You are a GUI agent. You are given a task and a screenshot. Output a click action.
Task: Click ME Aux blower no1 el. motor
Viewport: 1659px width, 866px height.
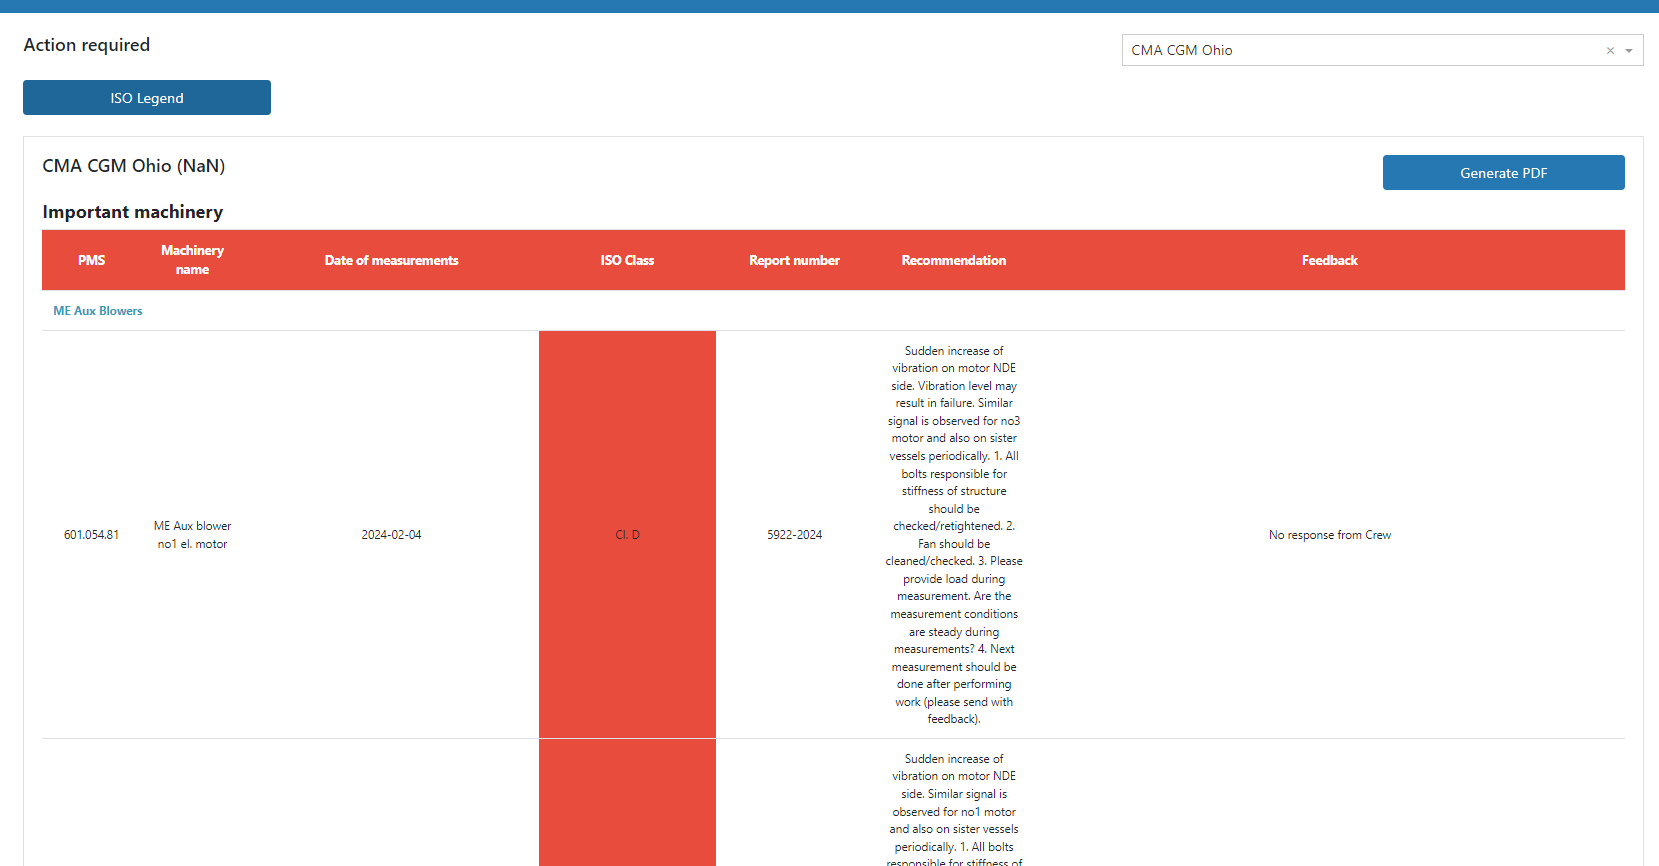(x=192, y=535)
